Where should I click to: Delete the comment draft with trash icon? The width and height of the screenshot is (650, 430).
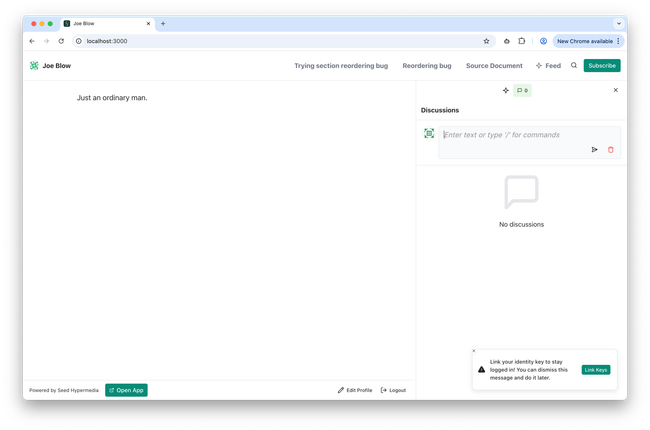tap(611, 150)
